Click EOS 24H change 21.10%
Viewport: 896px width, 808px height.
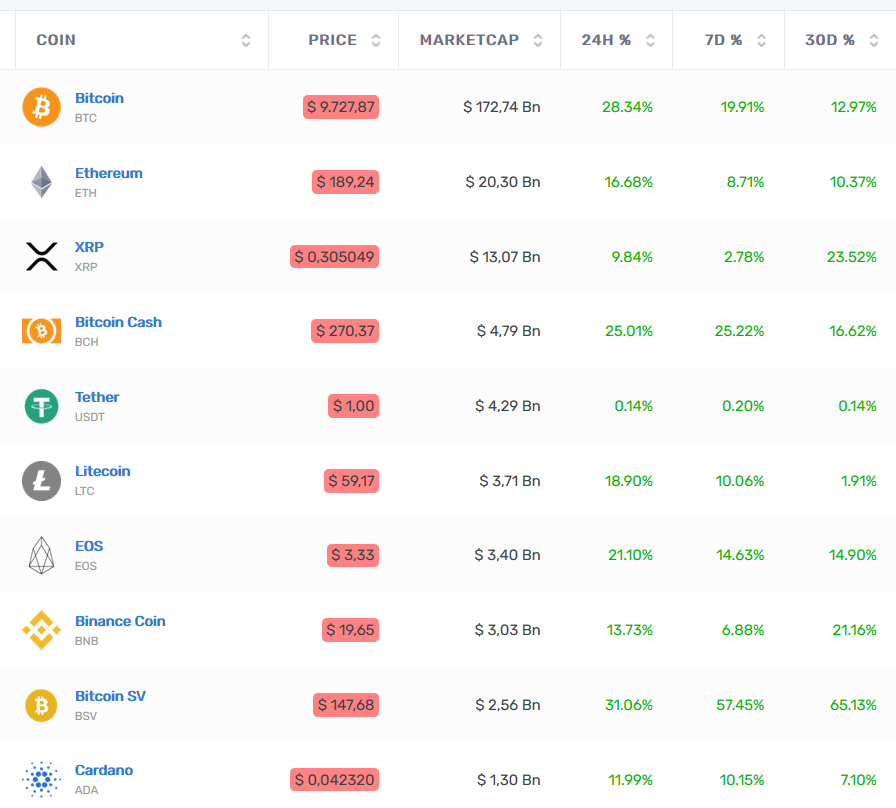pos(630,555)
